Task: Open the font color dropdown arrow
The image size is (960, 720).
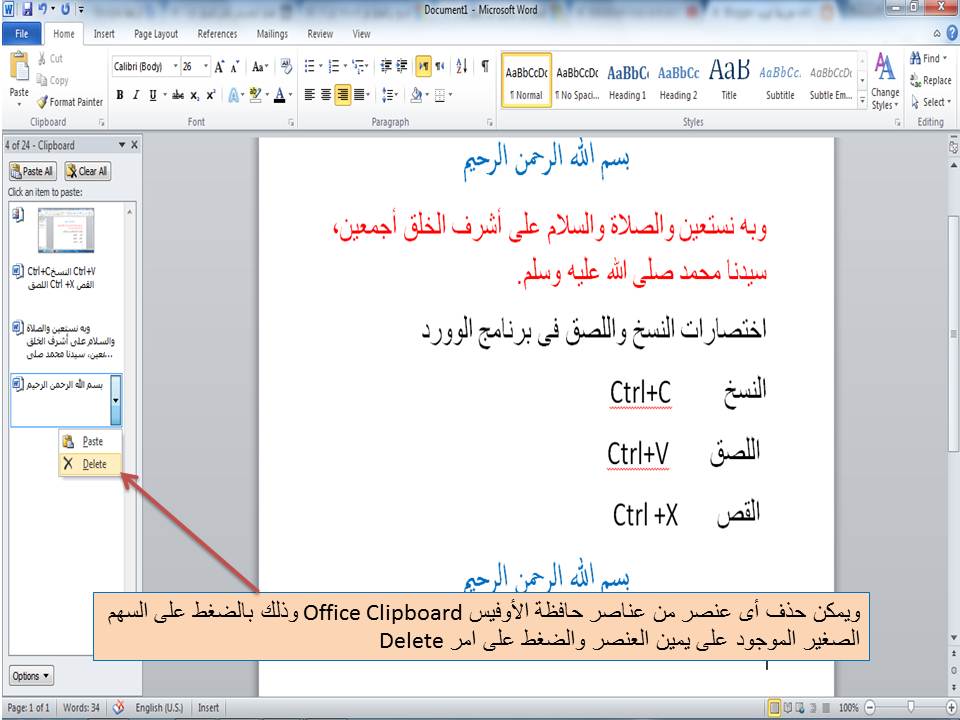Action: pyautogui.click(x=288, y=92)
